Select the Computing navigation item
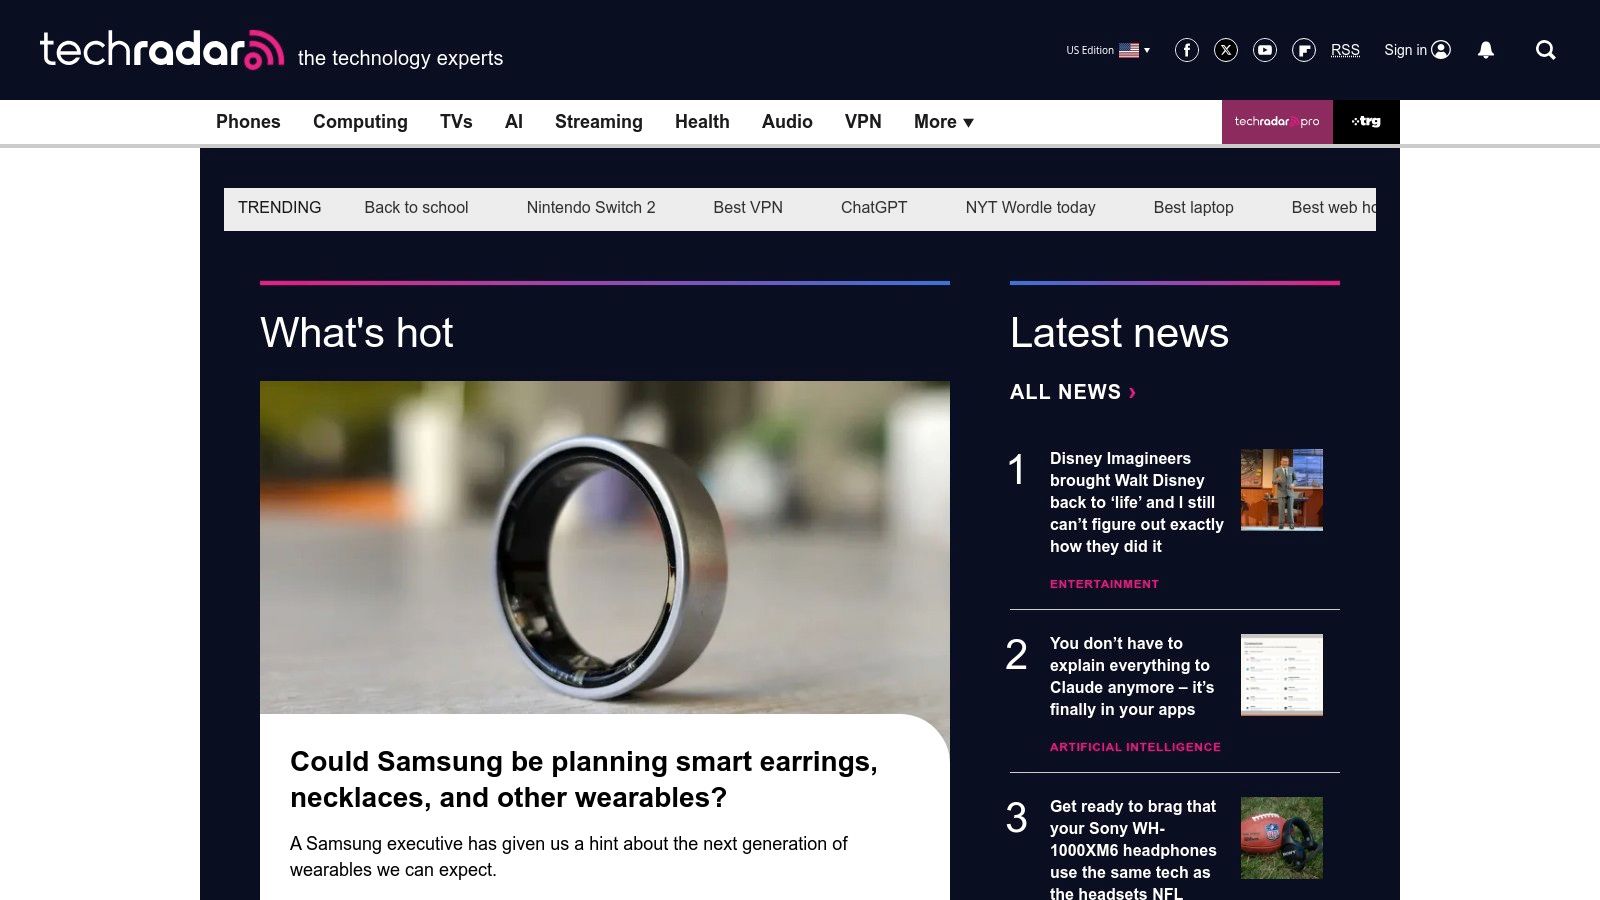This screenshot has width=1600, height=900. coord(360,122)
